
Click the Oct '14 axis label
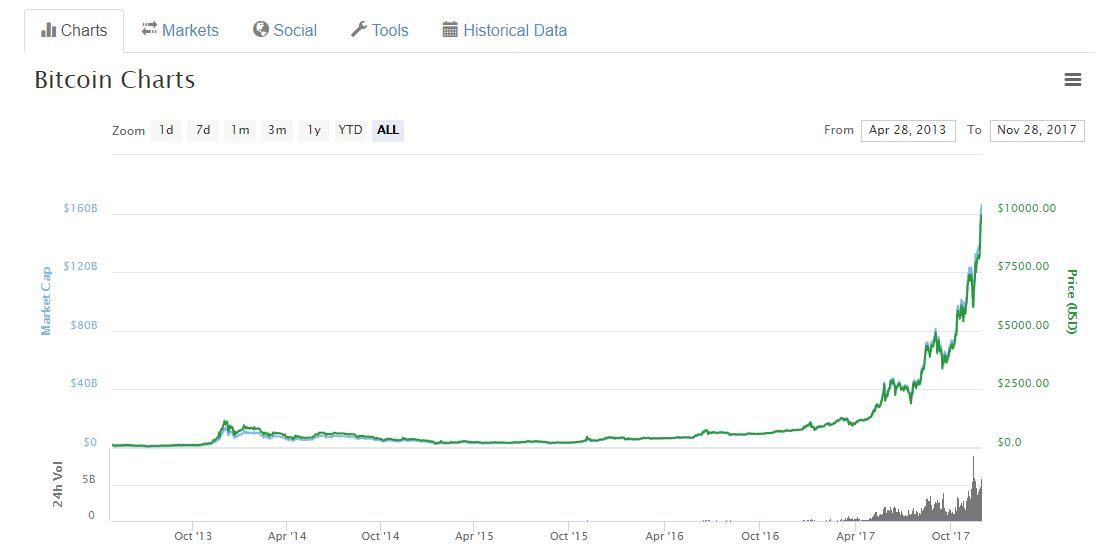click(x=380, y=536)
